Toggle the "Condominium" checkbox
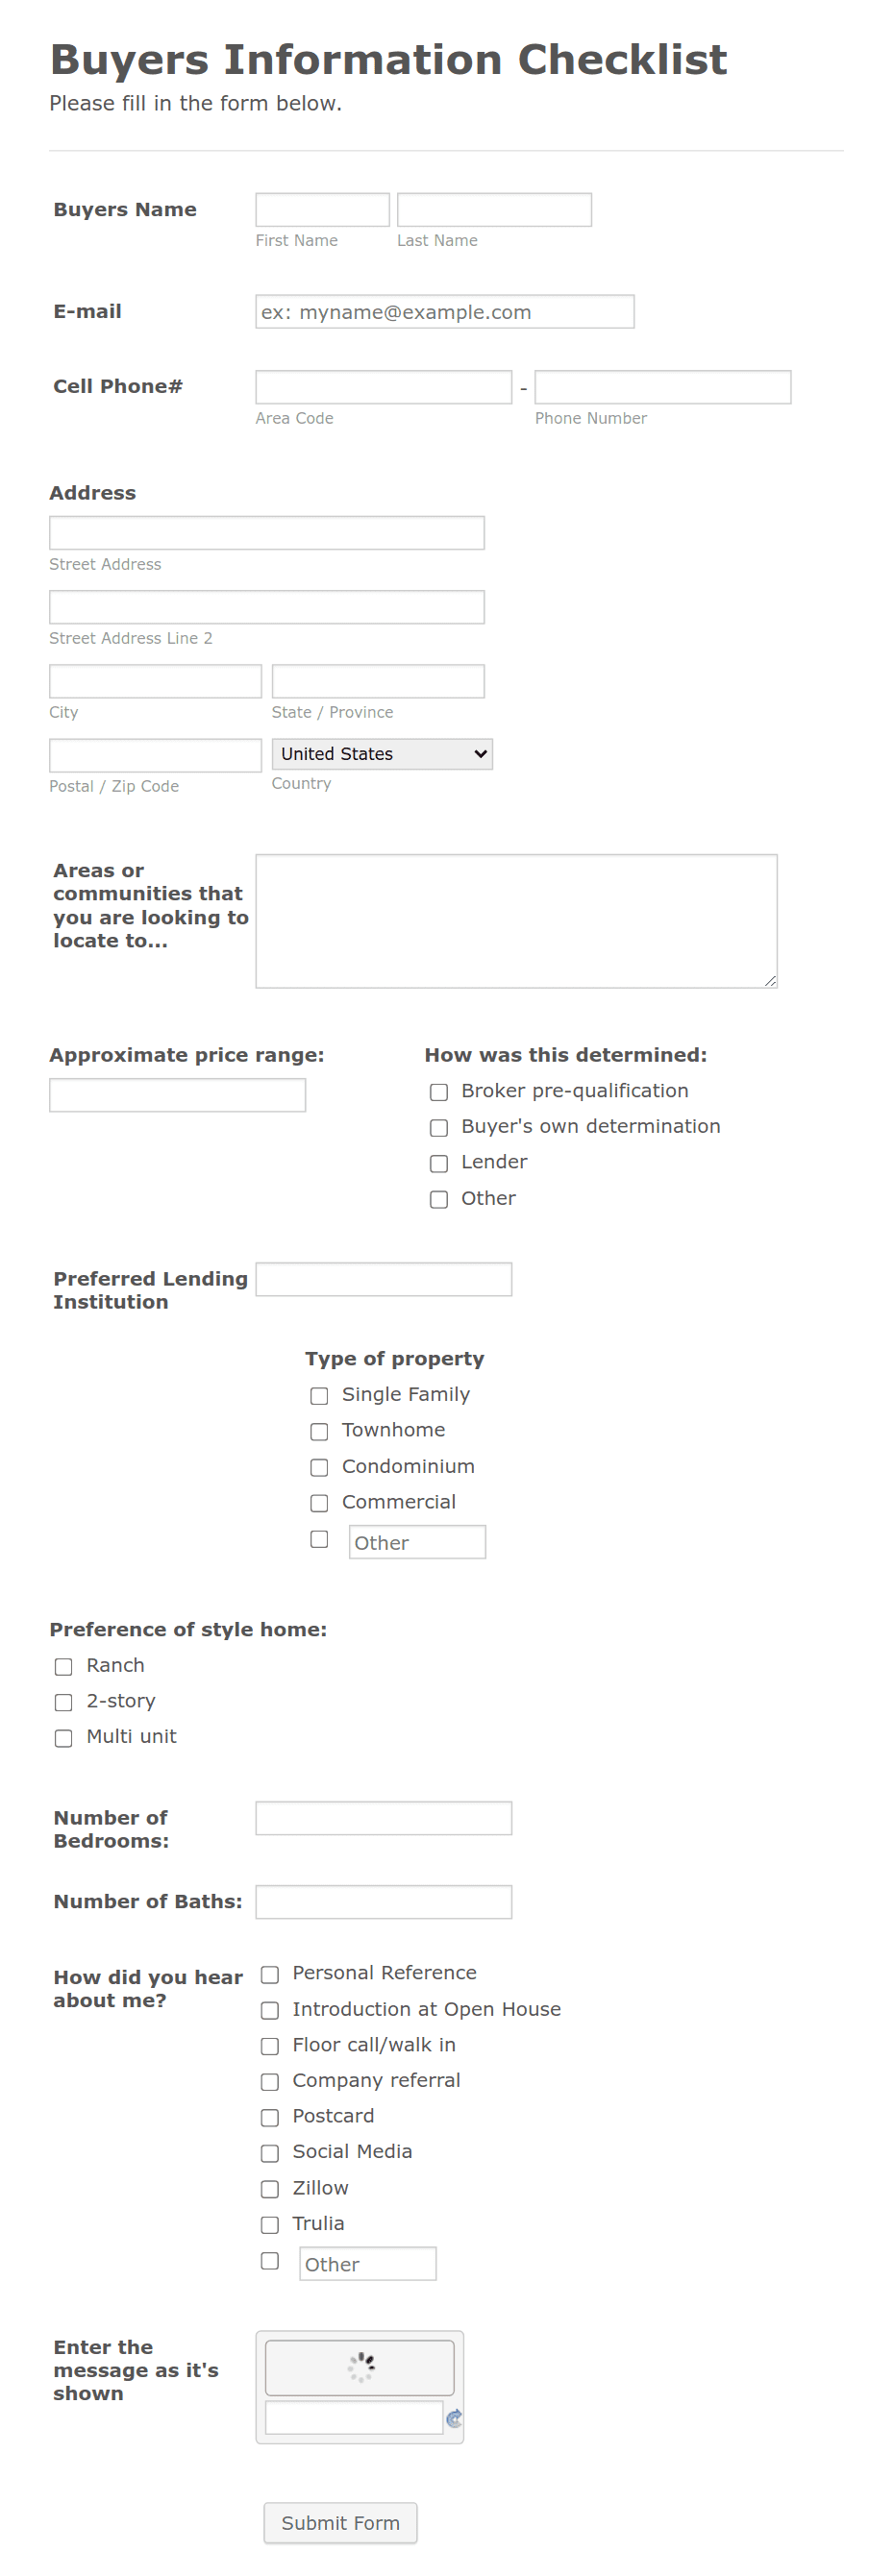Viewport: 894px width, 2576px height. [319, 1468]
